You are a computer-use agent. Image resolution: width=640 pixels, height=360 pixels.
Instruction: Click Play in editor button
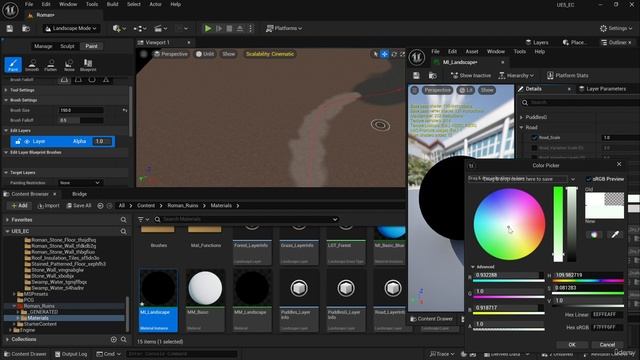208,28
